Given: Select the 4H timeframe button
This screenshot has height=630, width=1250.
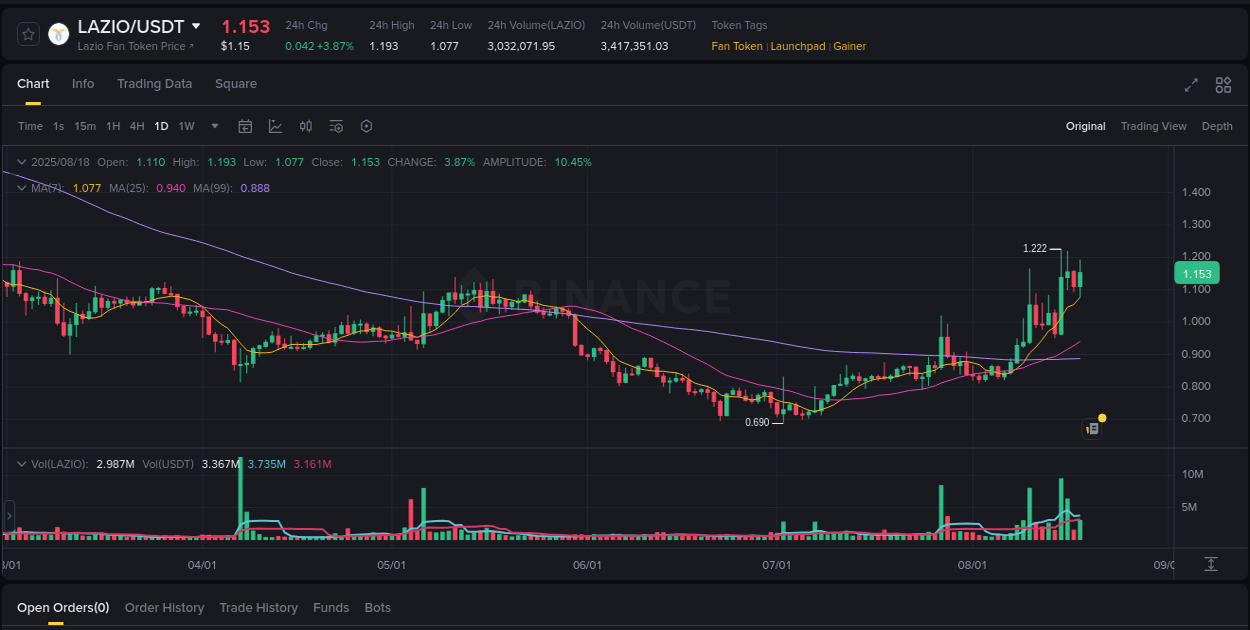Looking at the screenshot, I should coord(137,126).
